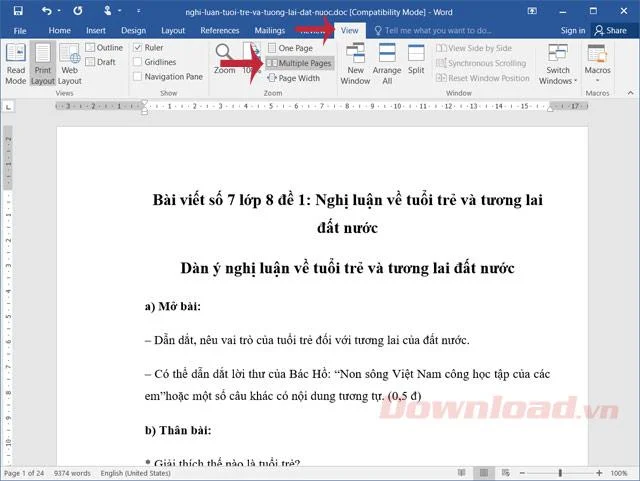640x481 pixels.
Task: Open the Layout ribbon tab
Action: (173, 31)
